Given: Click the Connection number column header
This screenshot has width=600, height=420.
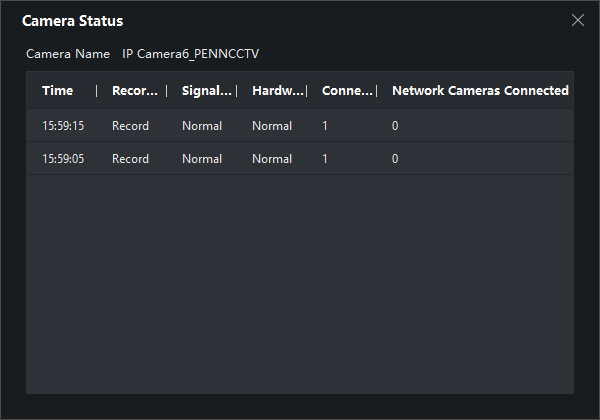Looking at the screenshot, I should (x=346, y=91).
